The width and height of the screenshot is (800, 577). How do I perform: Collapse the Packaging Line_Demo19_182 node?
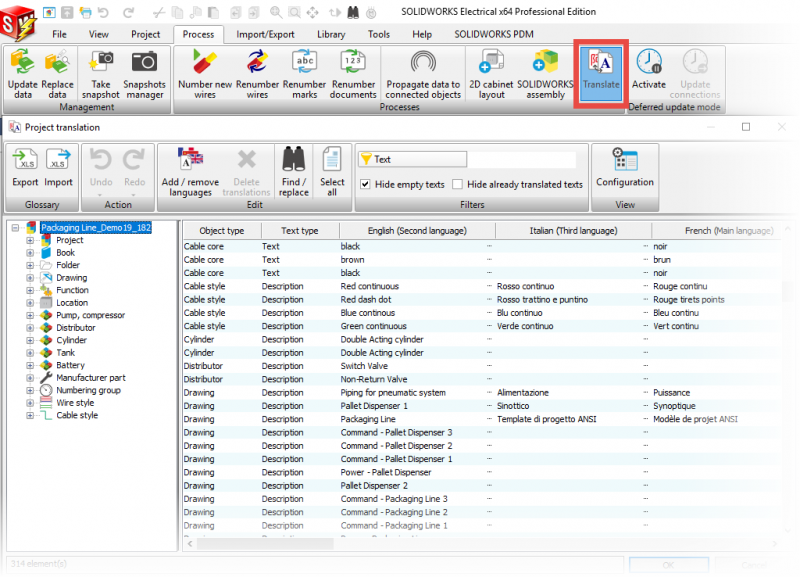16,228
